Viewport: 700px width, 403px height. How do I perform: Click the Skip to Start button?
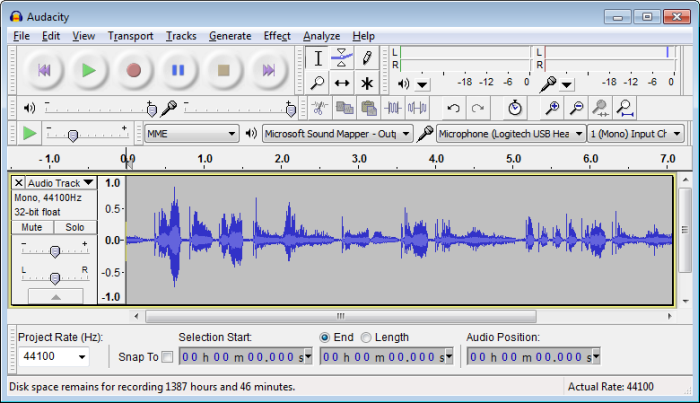[x=44, y=70]
